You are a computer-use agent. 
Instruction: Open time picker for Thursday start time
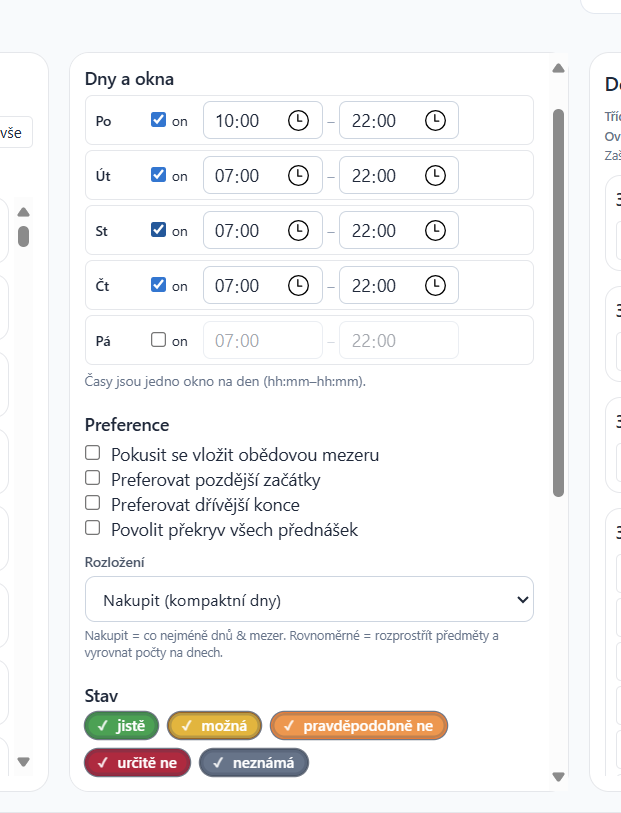tap(298, 286)
